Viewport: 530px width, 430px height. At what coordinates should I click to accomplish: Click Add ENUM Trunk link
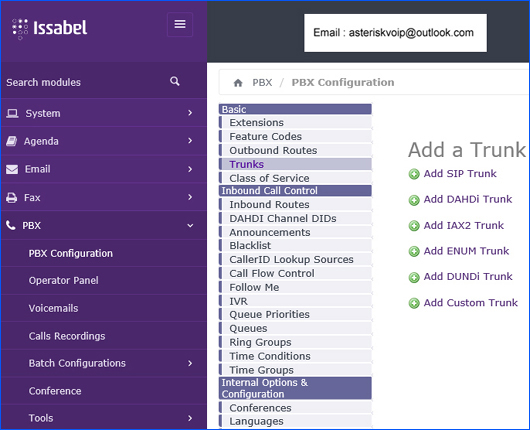pos(466,251)
